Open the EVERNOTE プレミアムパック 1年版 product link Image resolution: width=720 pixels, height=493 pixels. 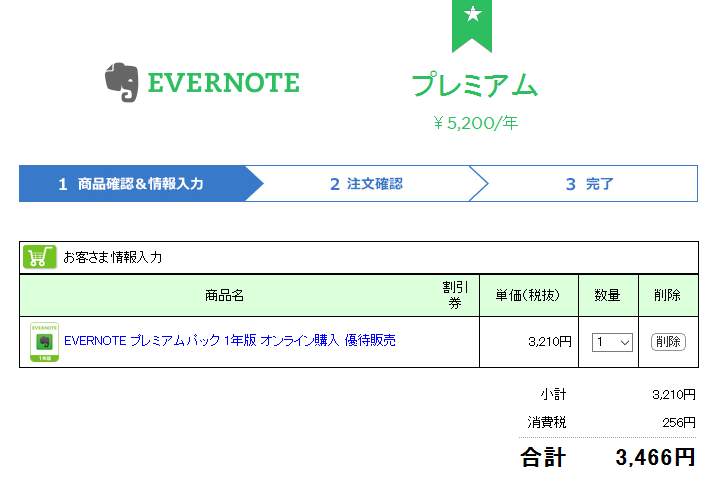(230, 341)
